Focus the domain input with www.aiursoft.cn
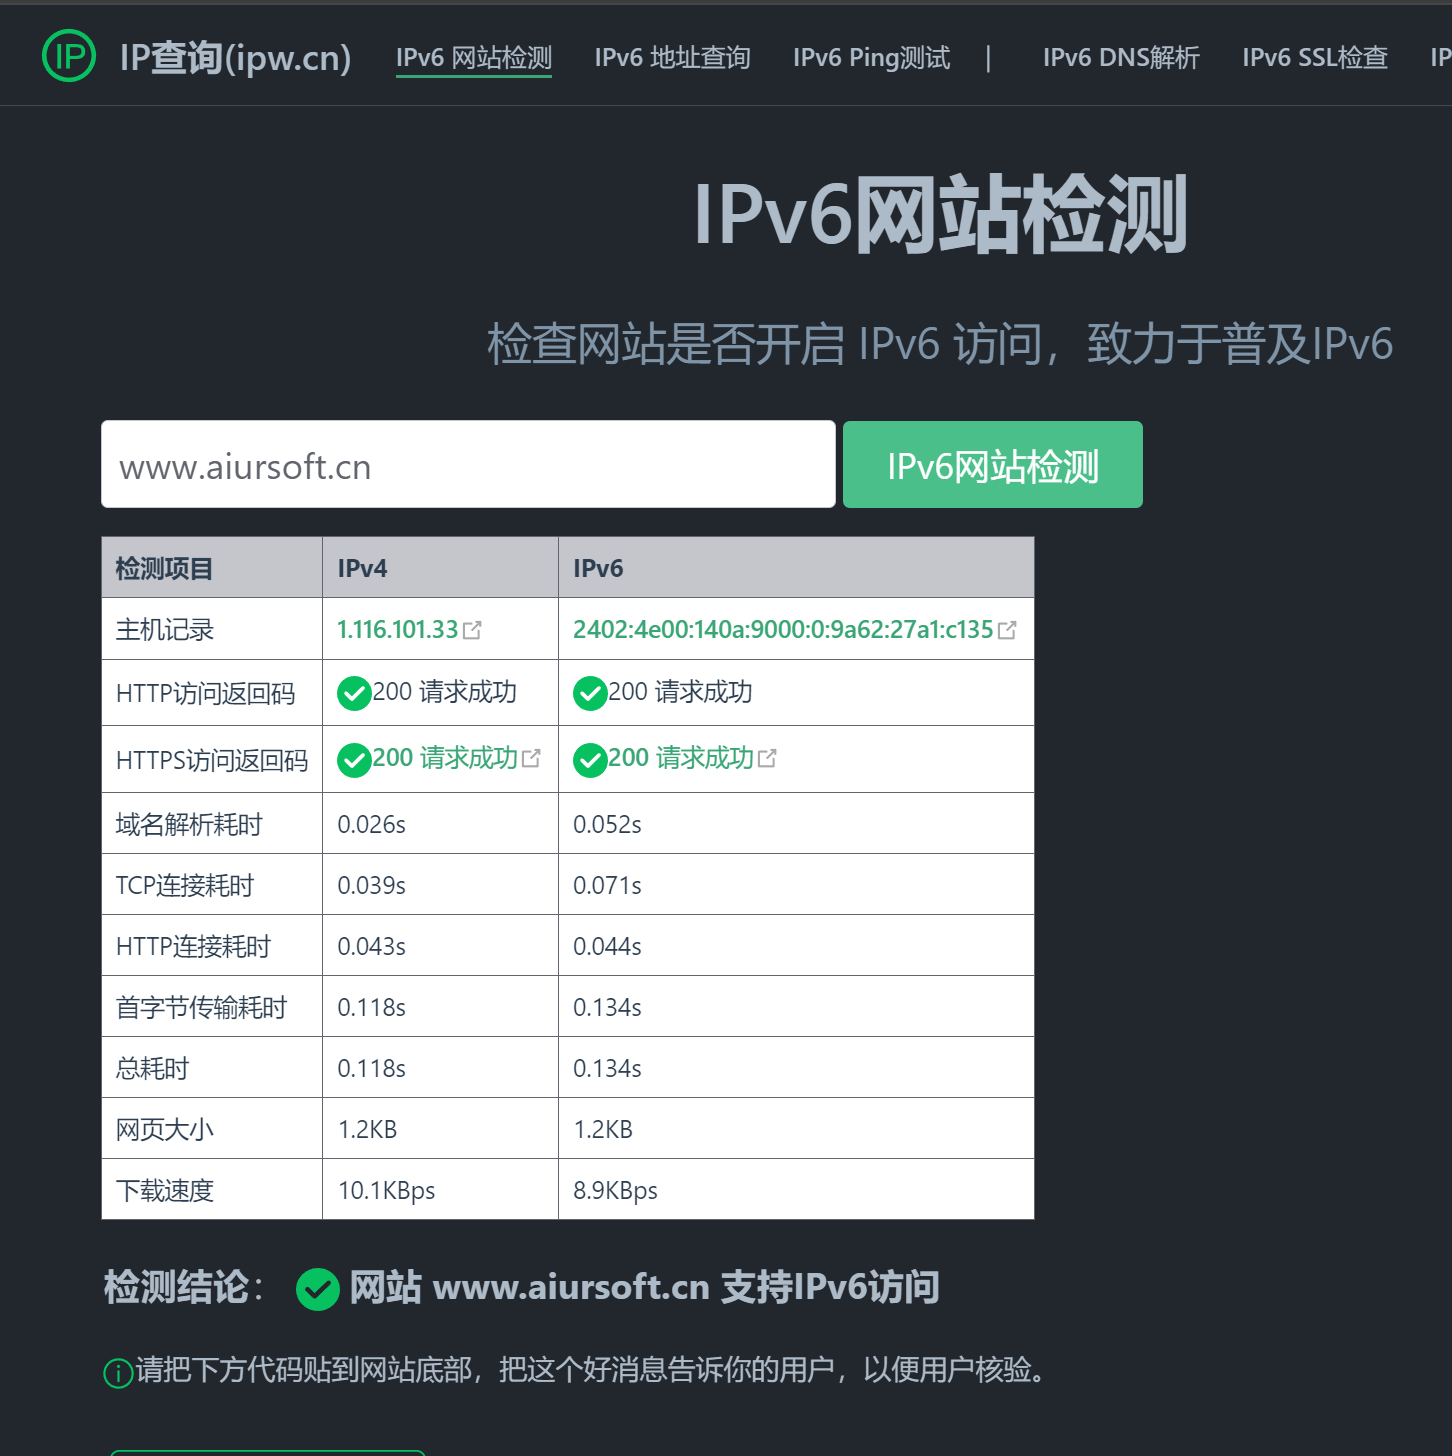 point(467,465)
